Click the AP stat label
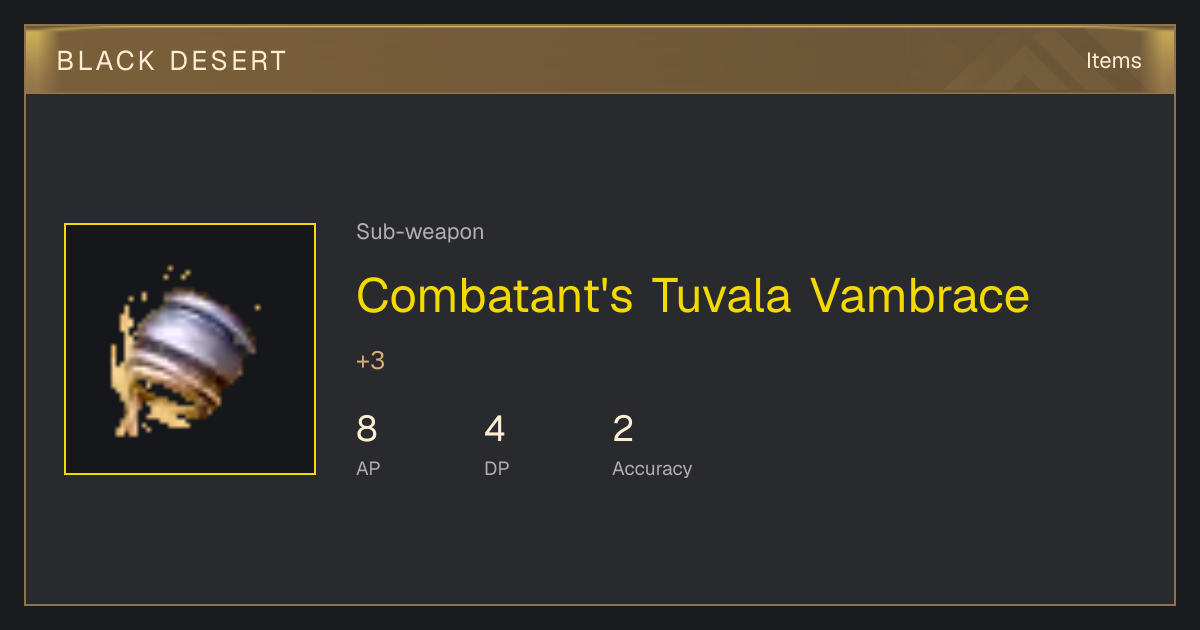The width and height of the screenshot is (1200, 630). 368,469
